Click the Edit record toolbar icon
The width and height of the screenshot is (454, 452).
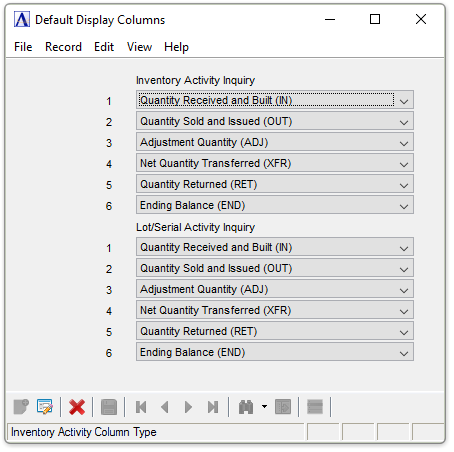(45, 407)
